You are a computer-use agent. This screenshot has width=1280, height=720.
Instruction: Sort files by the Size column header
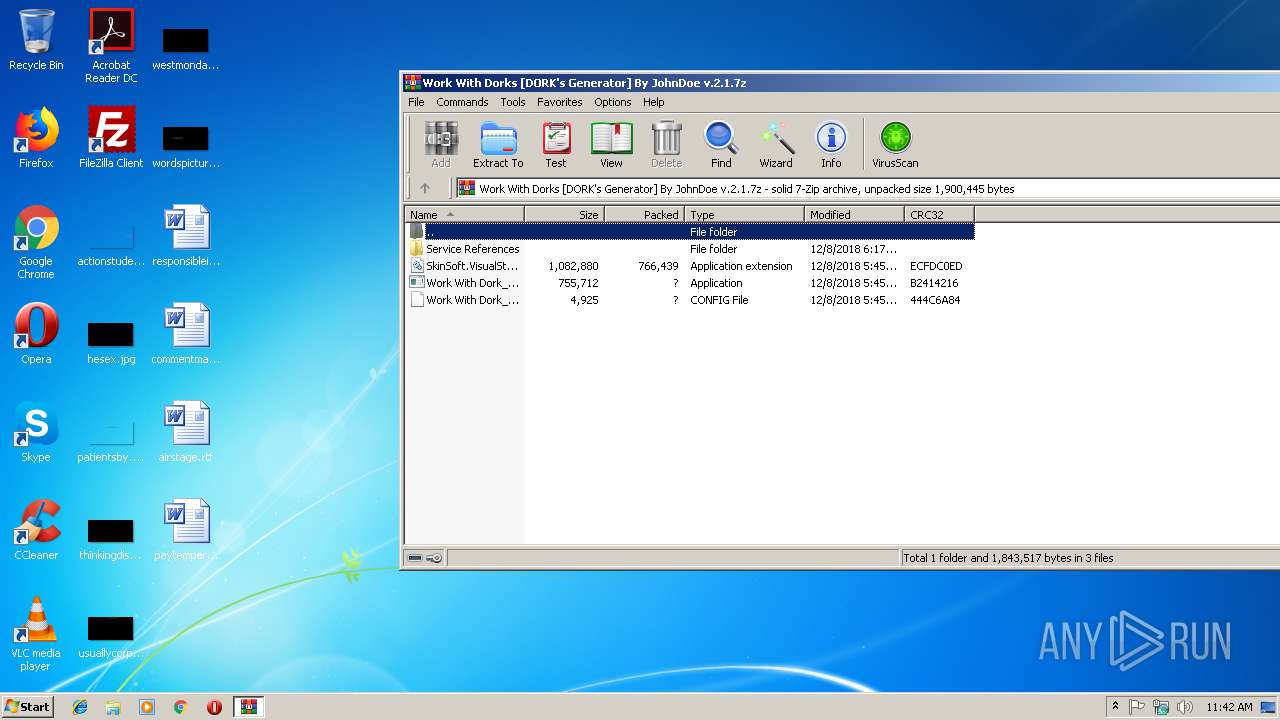click(x=564, y=215)
